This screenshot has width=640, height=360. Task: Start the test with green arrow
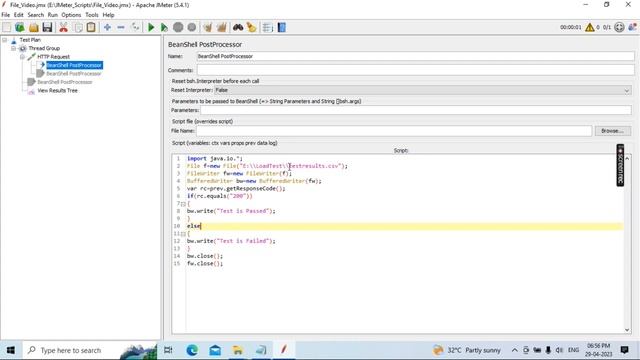tap(151, 27)
